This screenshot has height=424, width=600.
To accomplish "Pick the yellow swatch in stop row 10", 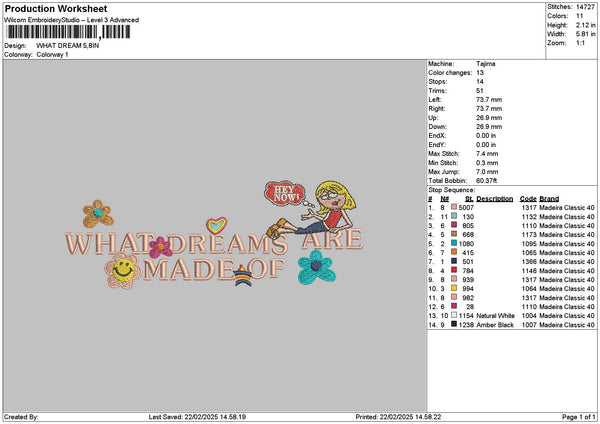I will tap(454, 288).
